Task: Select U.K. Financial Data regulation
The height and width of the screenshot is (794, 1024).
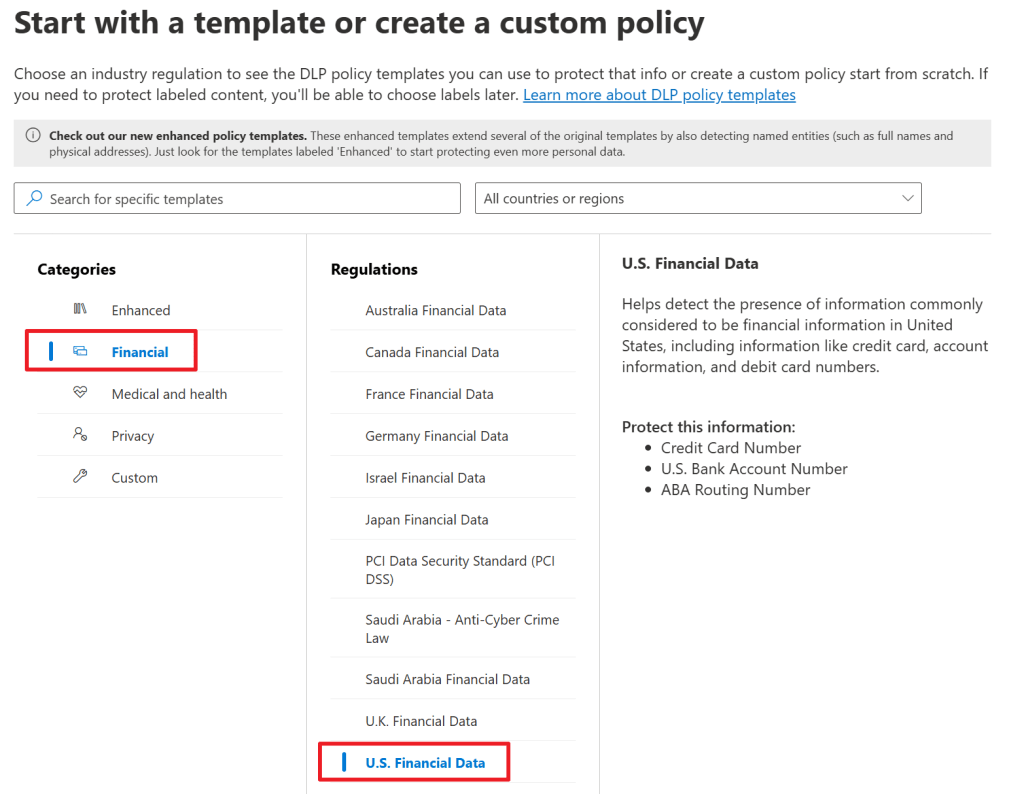Action: [421, 721]
